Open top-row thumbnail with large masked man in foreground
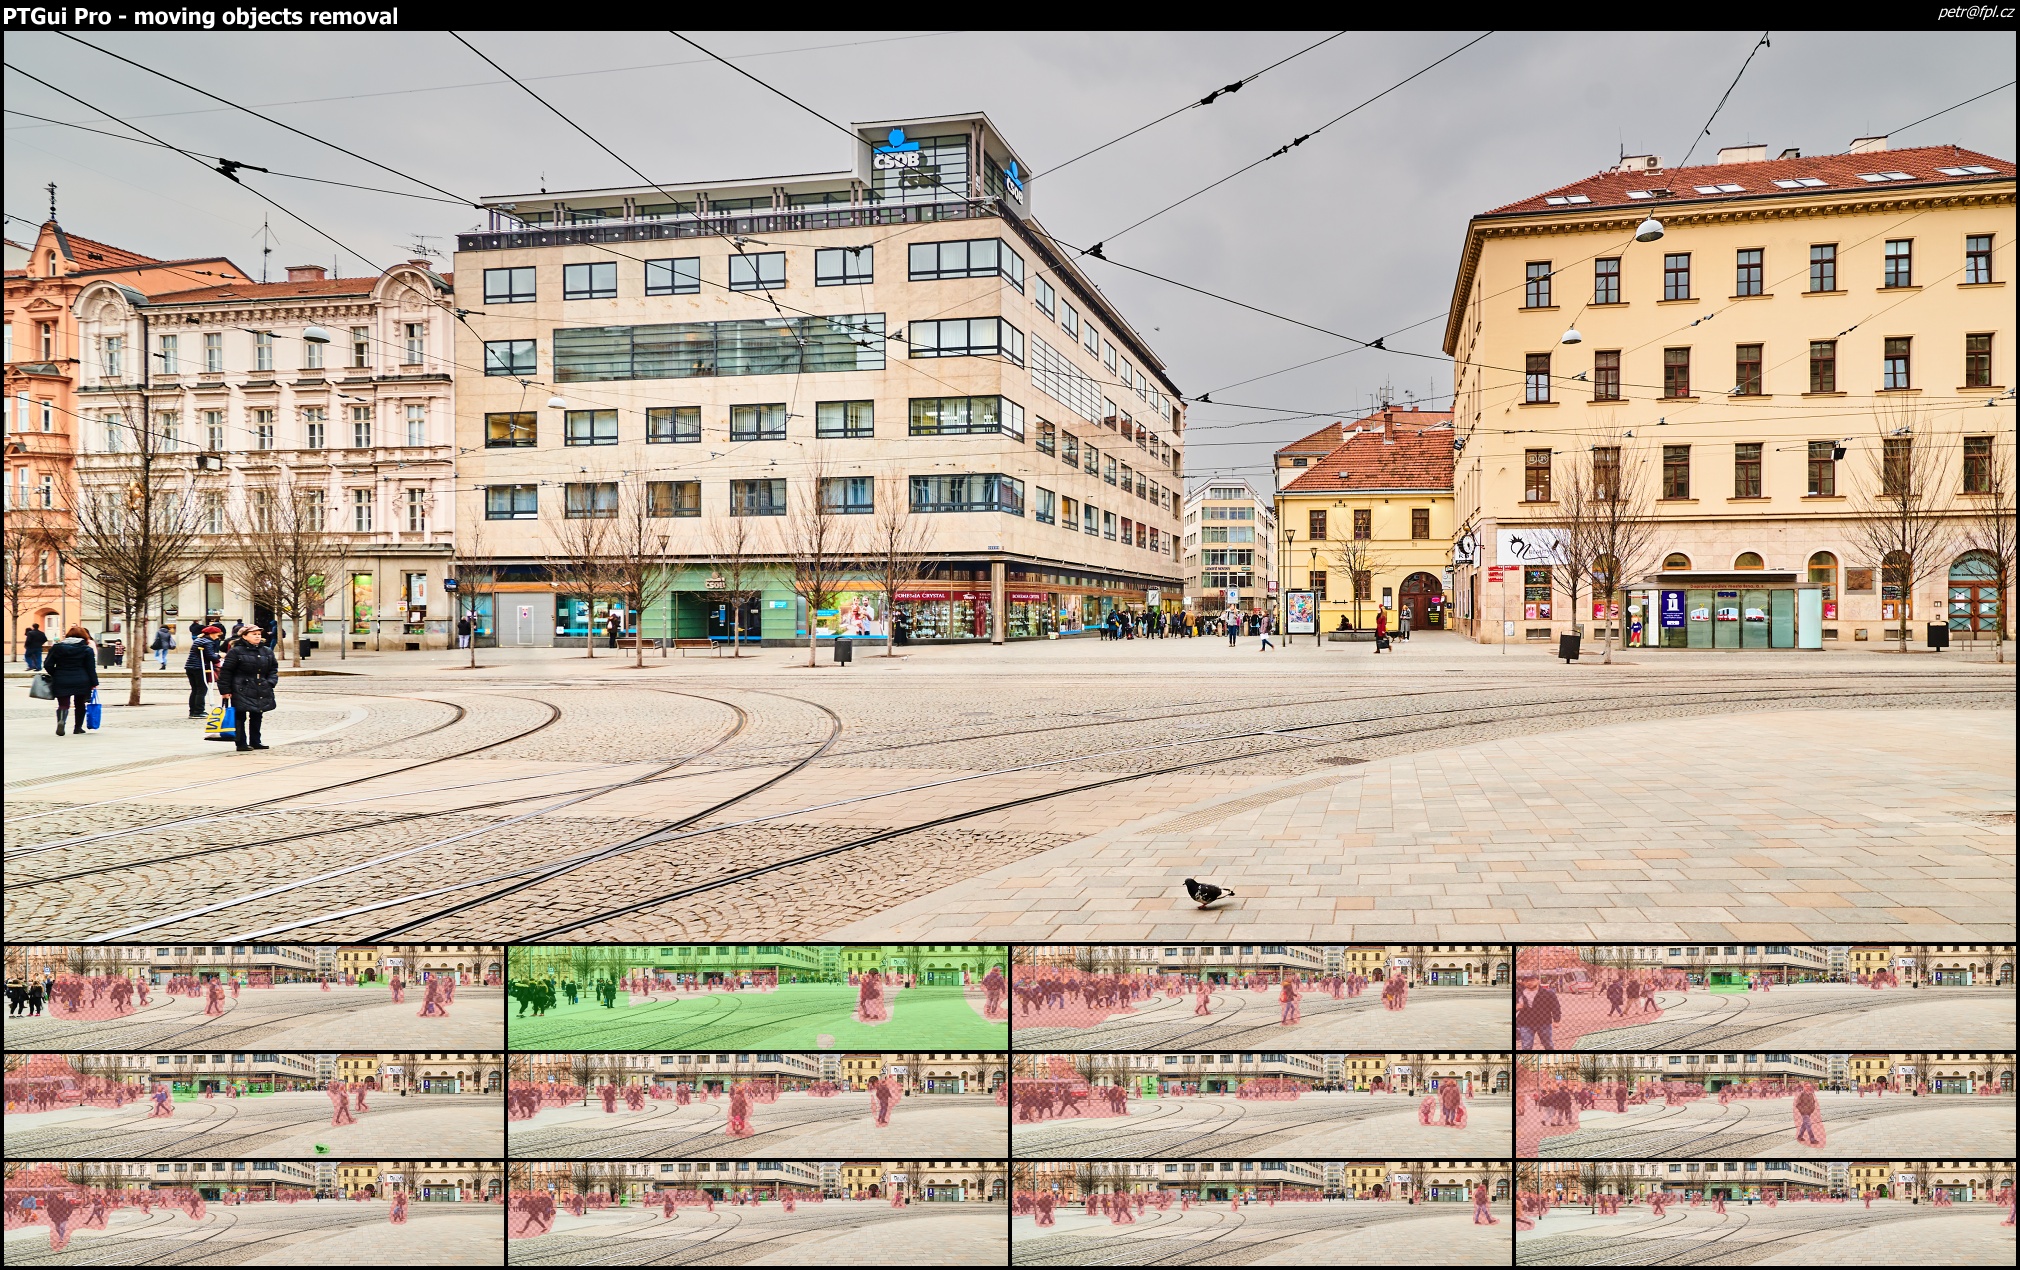 pos(1765,998)
